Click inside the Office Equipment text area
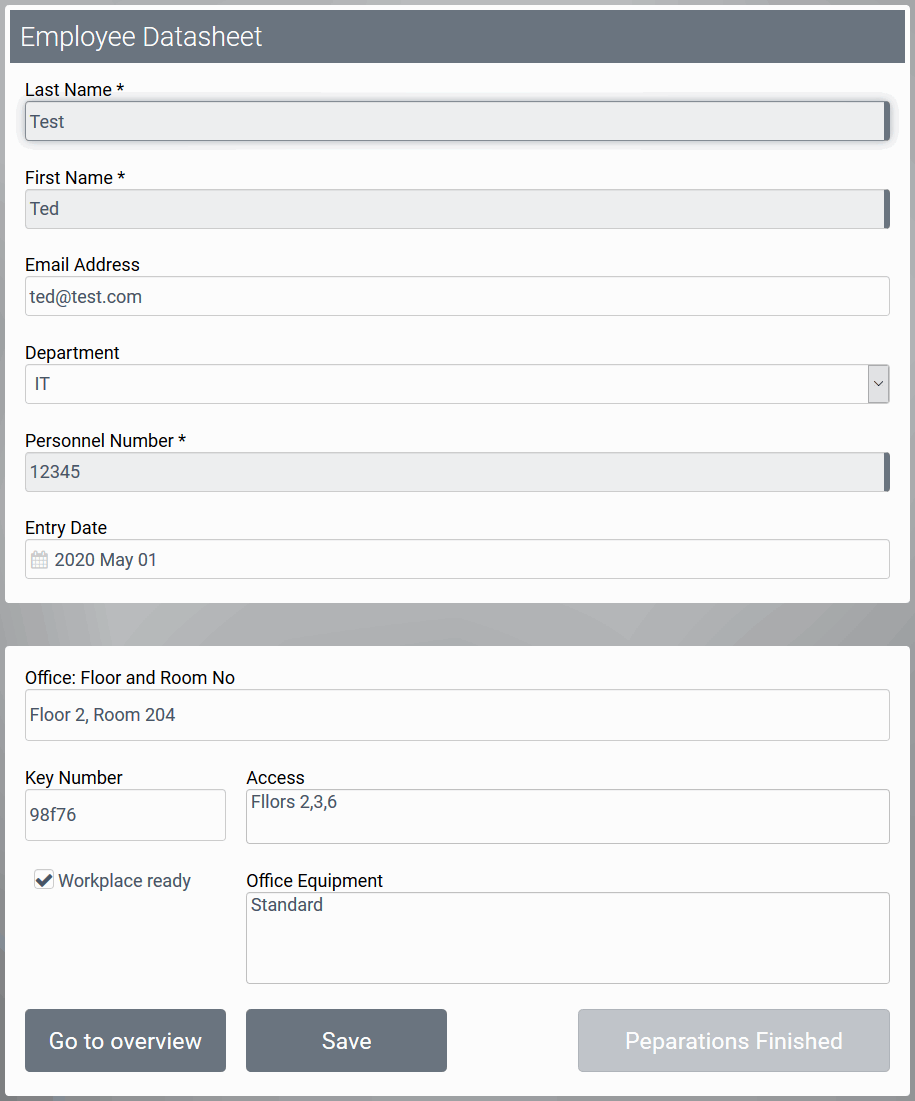Image resolution: width=915 pixels, height=1101 pixels. pos(567,938)
